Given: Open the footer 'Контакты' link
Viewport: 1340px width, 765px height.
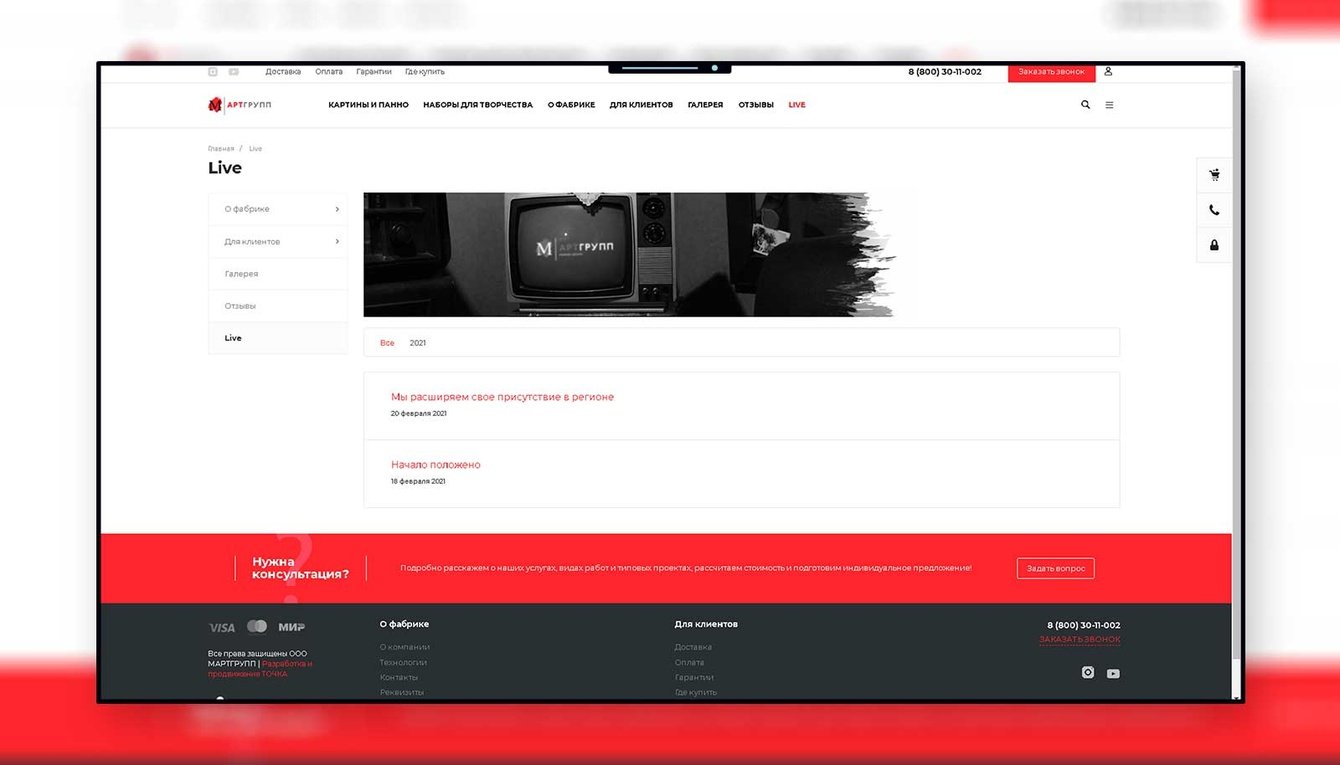Looking at the screenshot, I should pyautogui.click(x=399, y=677).
